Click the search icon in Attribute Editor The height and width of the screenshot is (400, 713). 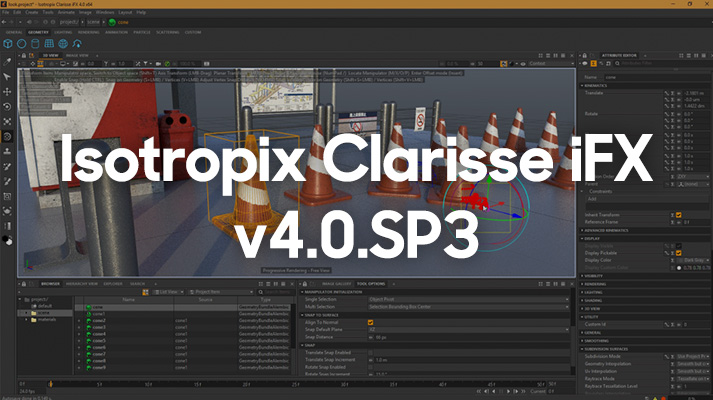click(617, 64)
